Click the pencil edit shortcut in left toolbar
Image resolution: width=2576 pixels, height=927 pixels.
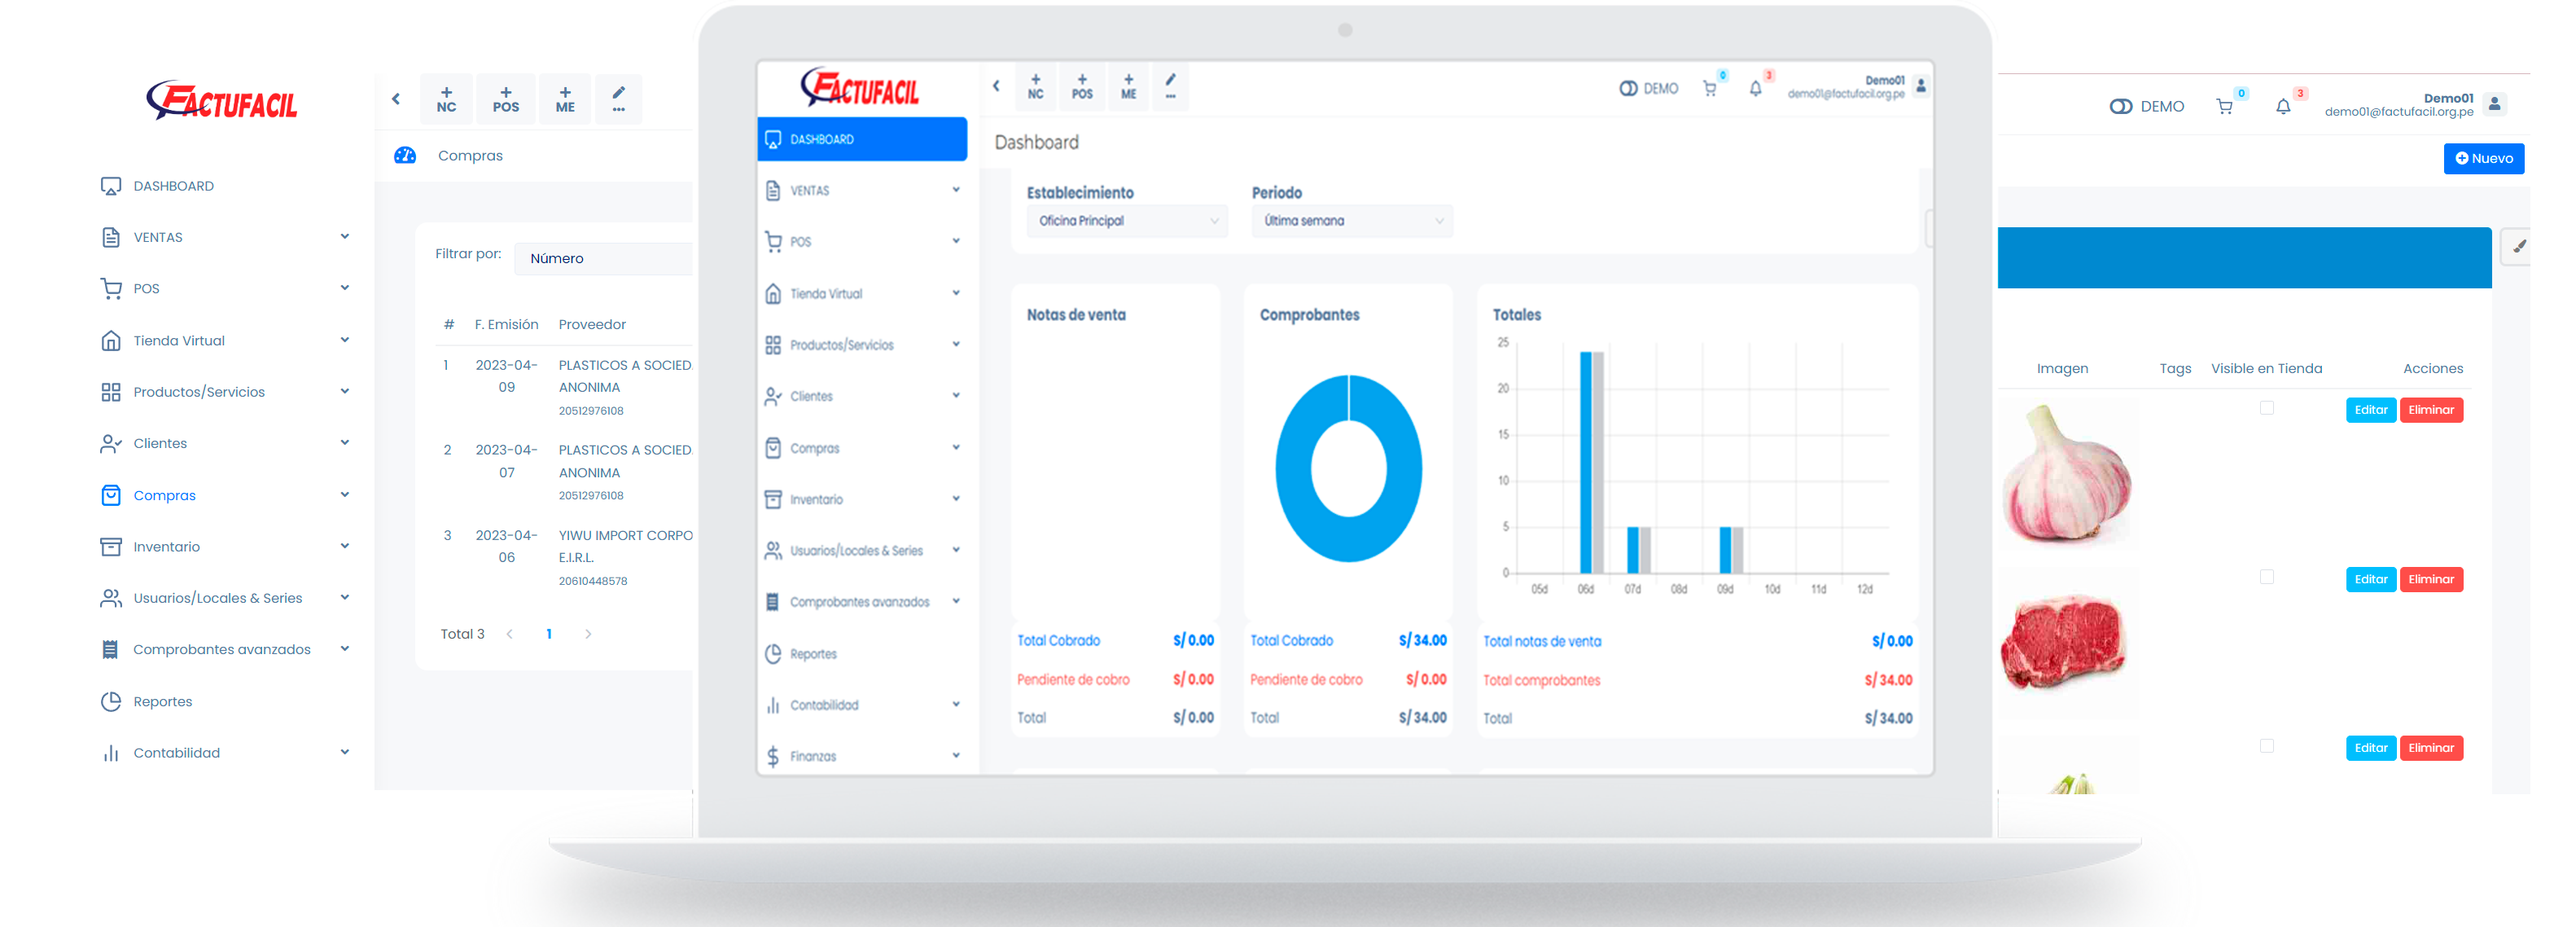[618, 99]
